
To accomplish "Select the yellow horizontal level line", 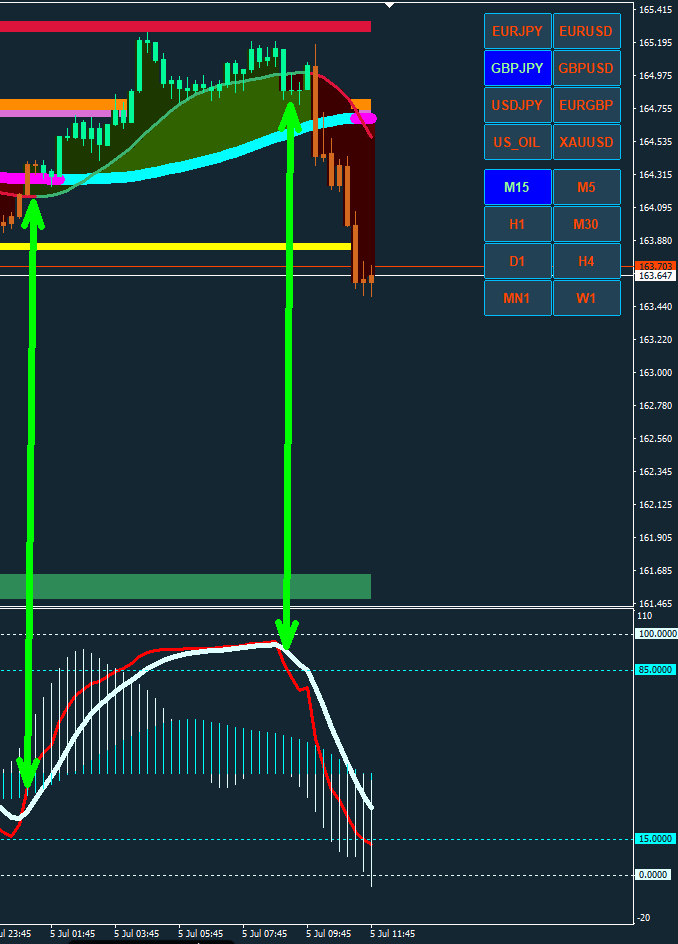I will pos(175,246).
